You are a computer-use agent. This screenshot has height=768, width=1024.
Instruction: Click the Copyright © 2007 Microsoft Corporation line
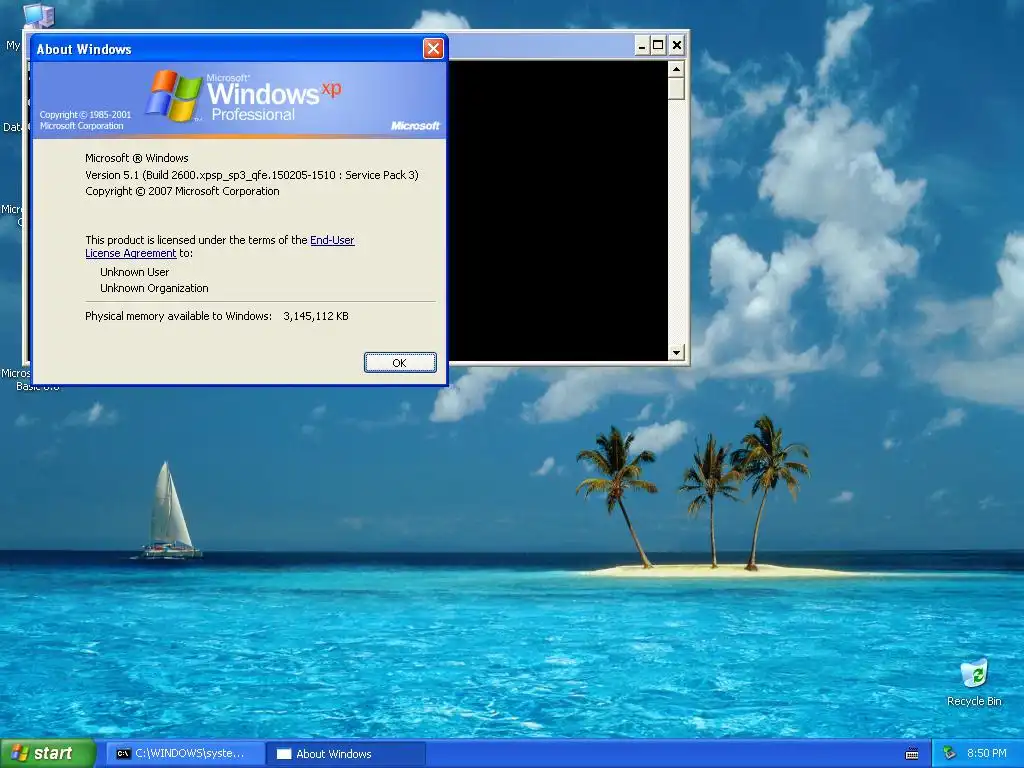[182, 191]
